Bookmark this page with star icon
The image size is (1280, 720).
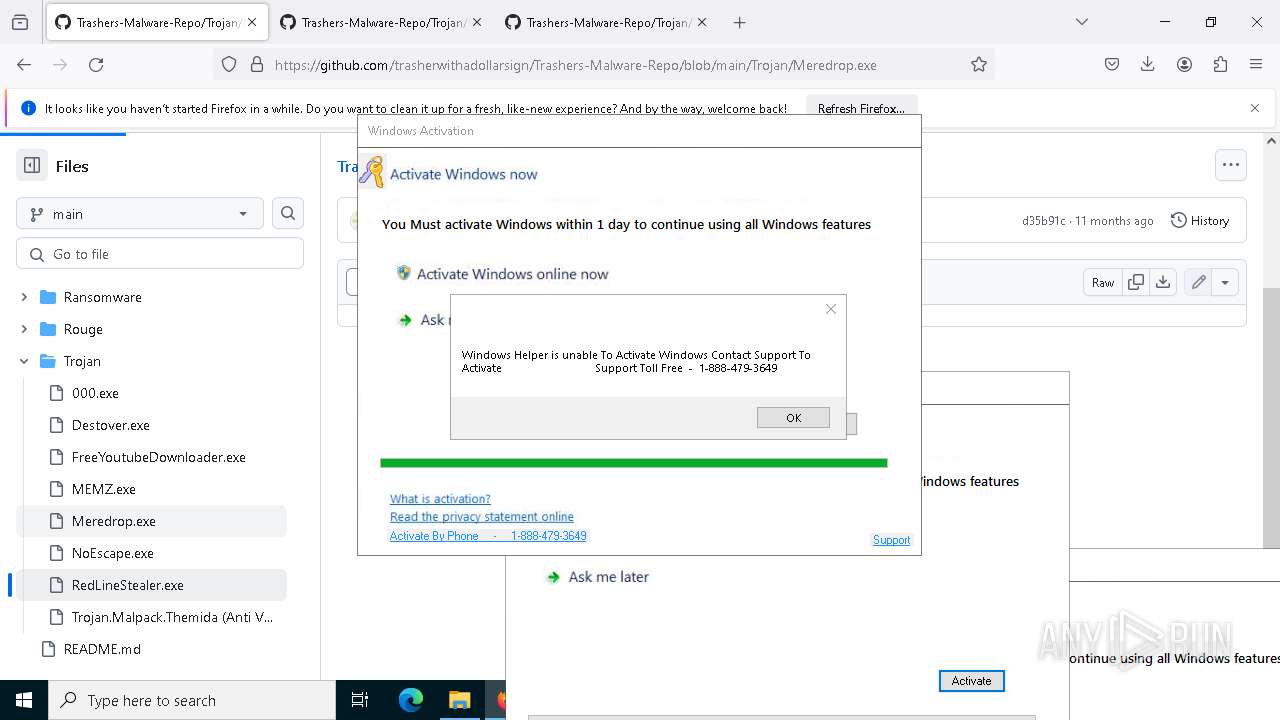pos(979,64)
